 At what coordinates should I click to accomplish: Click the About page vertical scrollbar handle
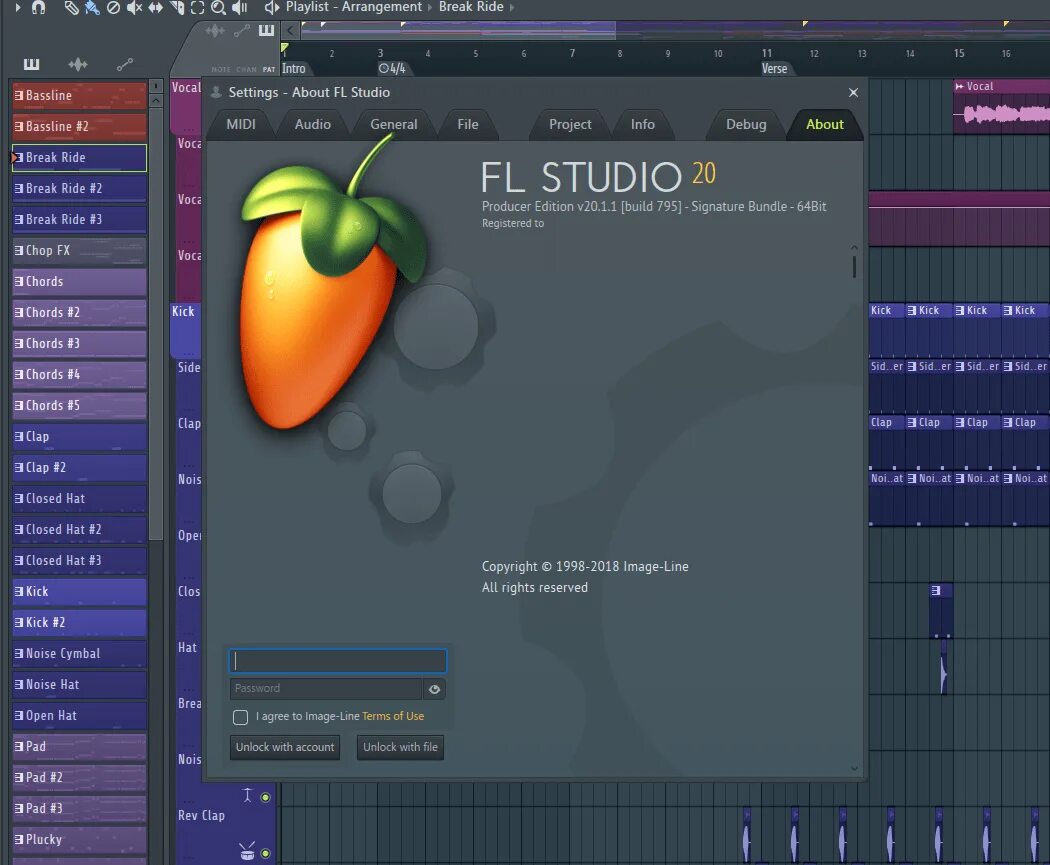point(854,266)
